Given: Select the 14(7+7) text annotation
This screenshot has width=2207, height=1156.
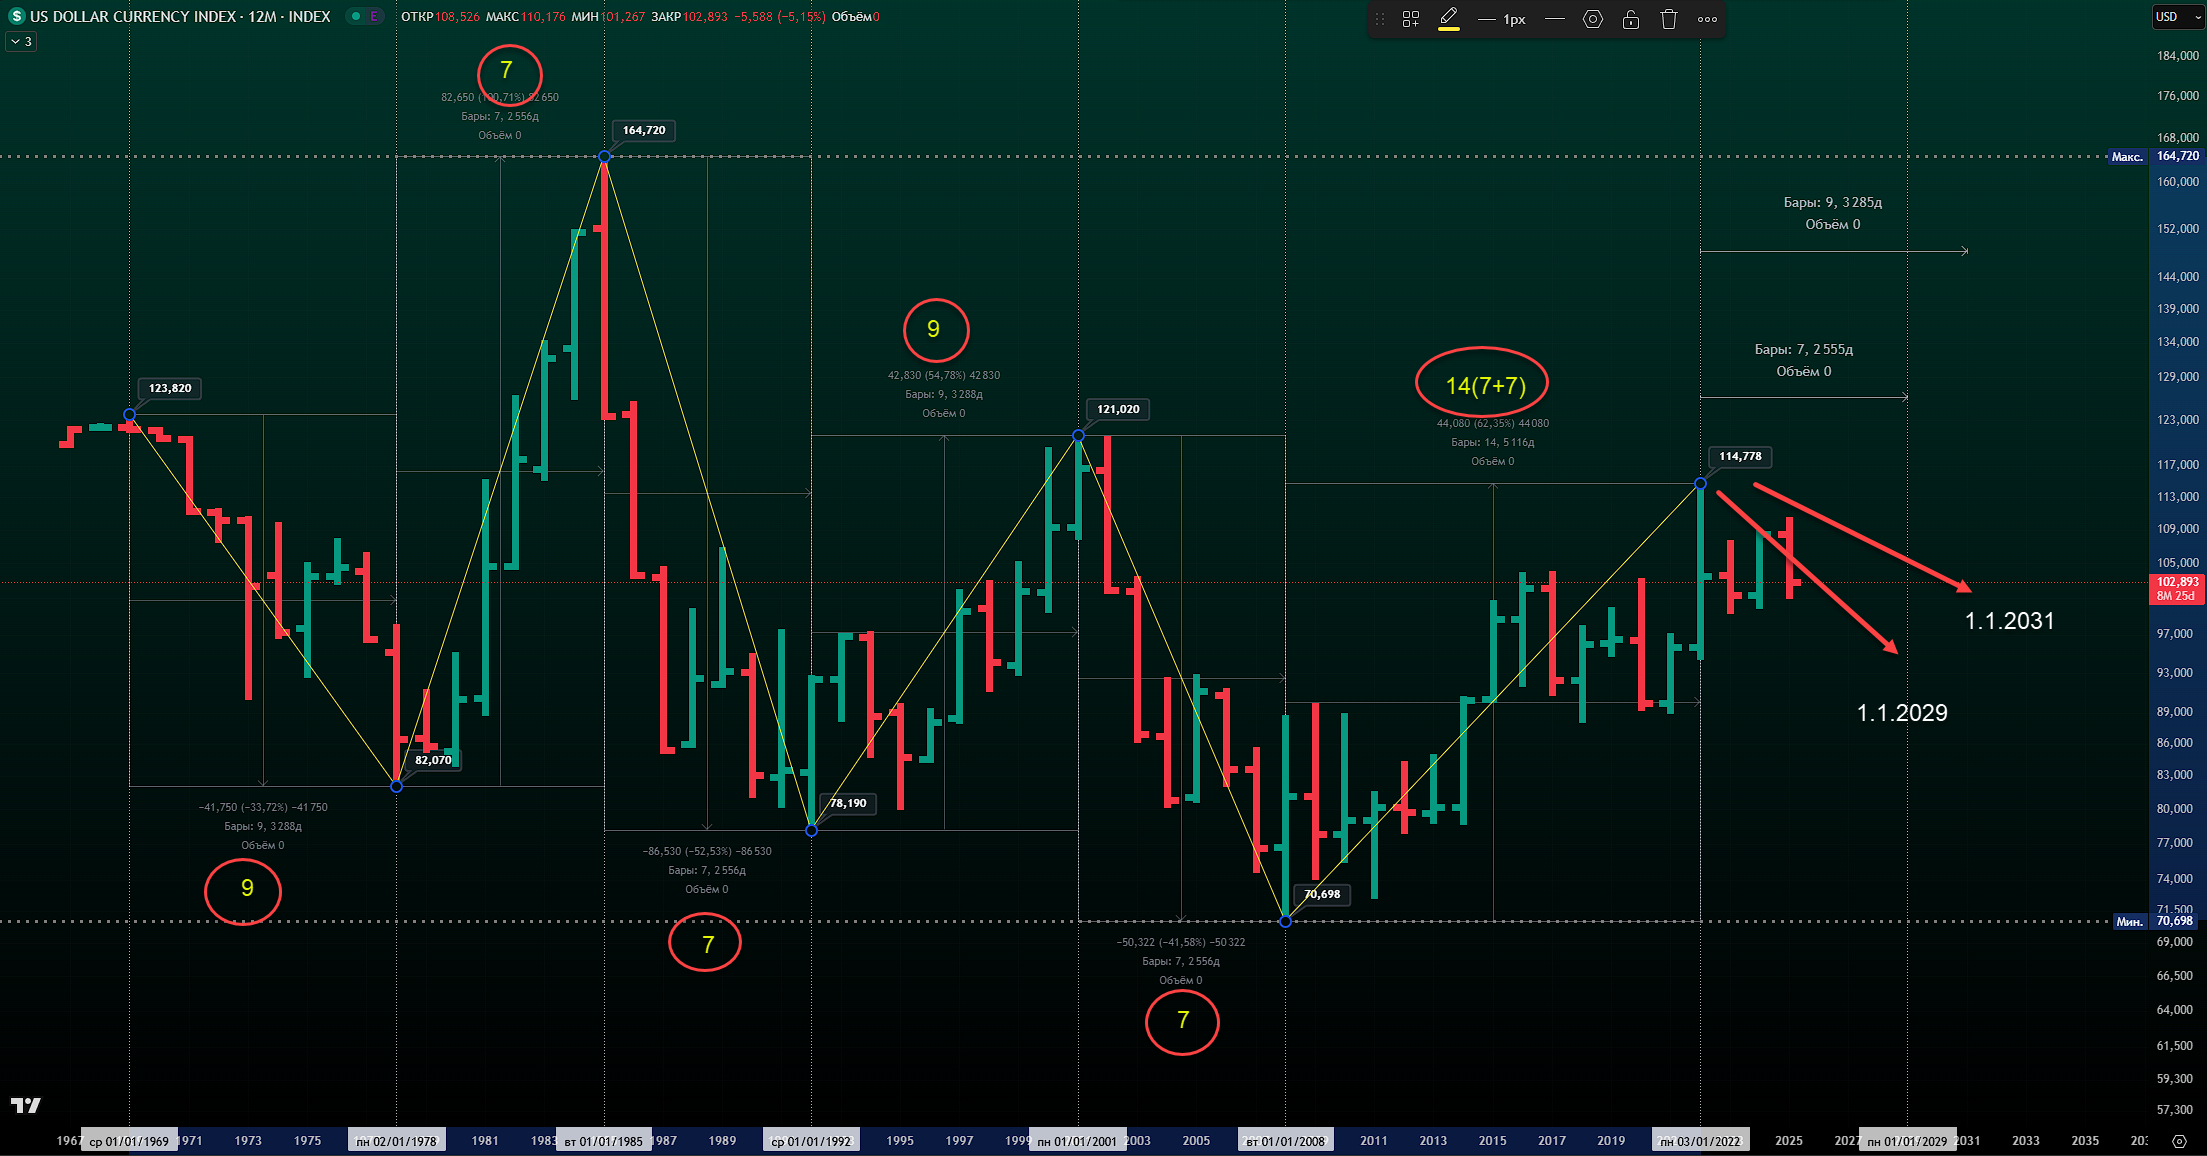Looking at the screenshot, I should click(1485, 385).
